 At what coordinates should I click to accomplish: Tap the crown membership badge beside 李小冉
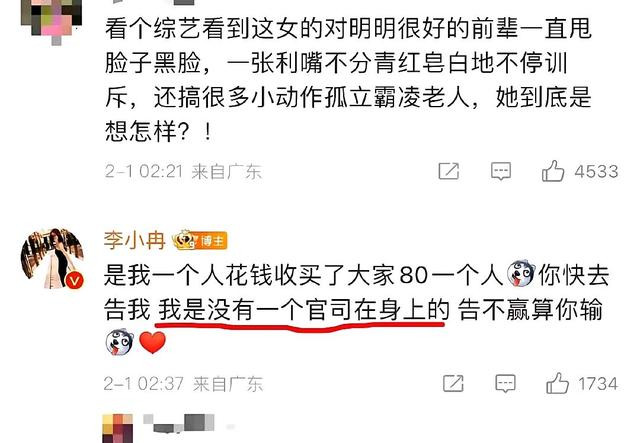click(x=184, y=240)
